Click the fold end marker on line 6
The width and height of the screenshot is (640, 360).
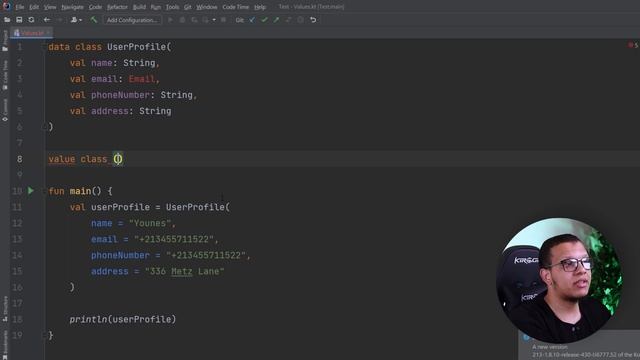point(44,127)
